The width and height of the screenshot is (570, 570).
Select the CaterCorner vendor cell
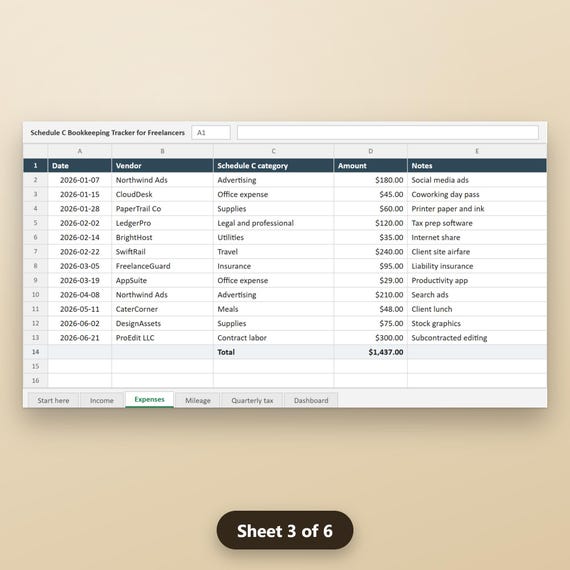pyautogui.click(x=162, y=309)
